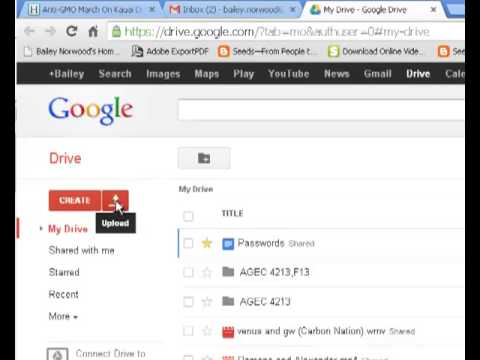Screen dimensions: 480x360
Task: Open Download Online Video bookmark
Action: [x=376, y=51]
